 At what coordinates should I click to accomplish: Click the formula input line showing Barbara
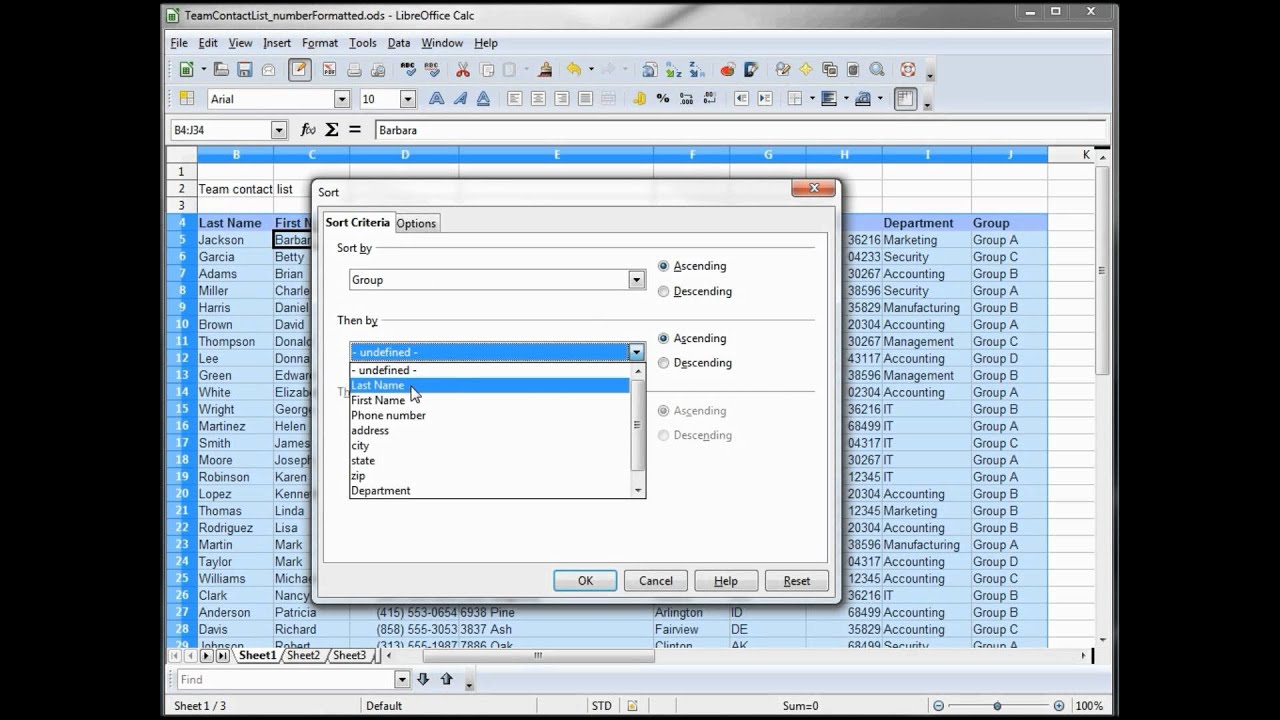(740, 130)
